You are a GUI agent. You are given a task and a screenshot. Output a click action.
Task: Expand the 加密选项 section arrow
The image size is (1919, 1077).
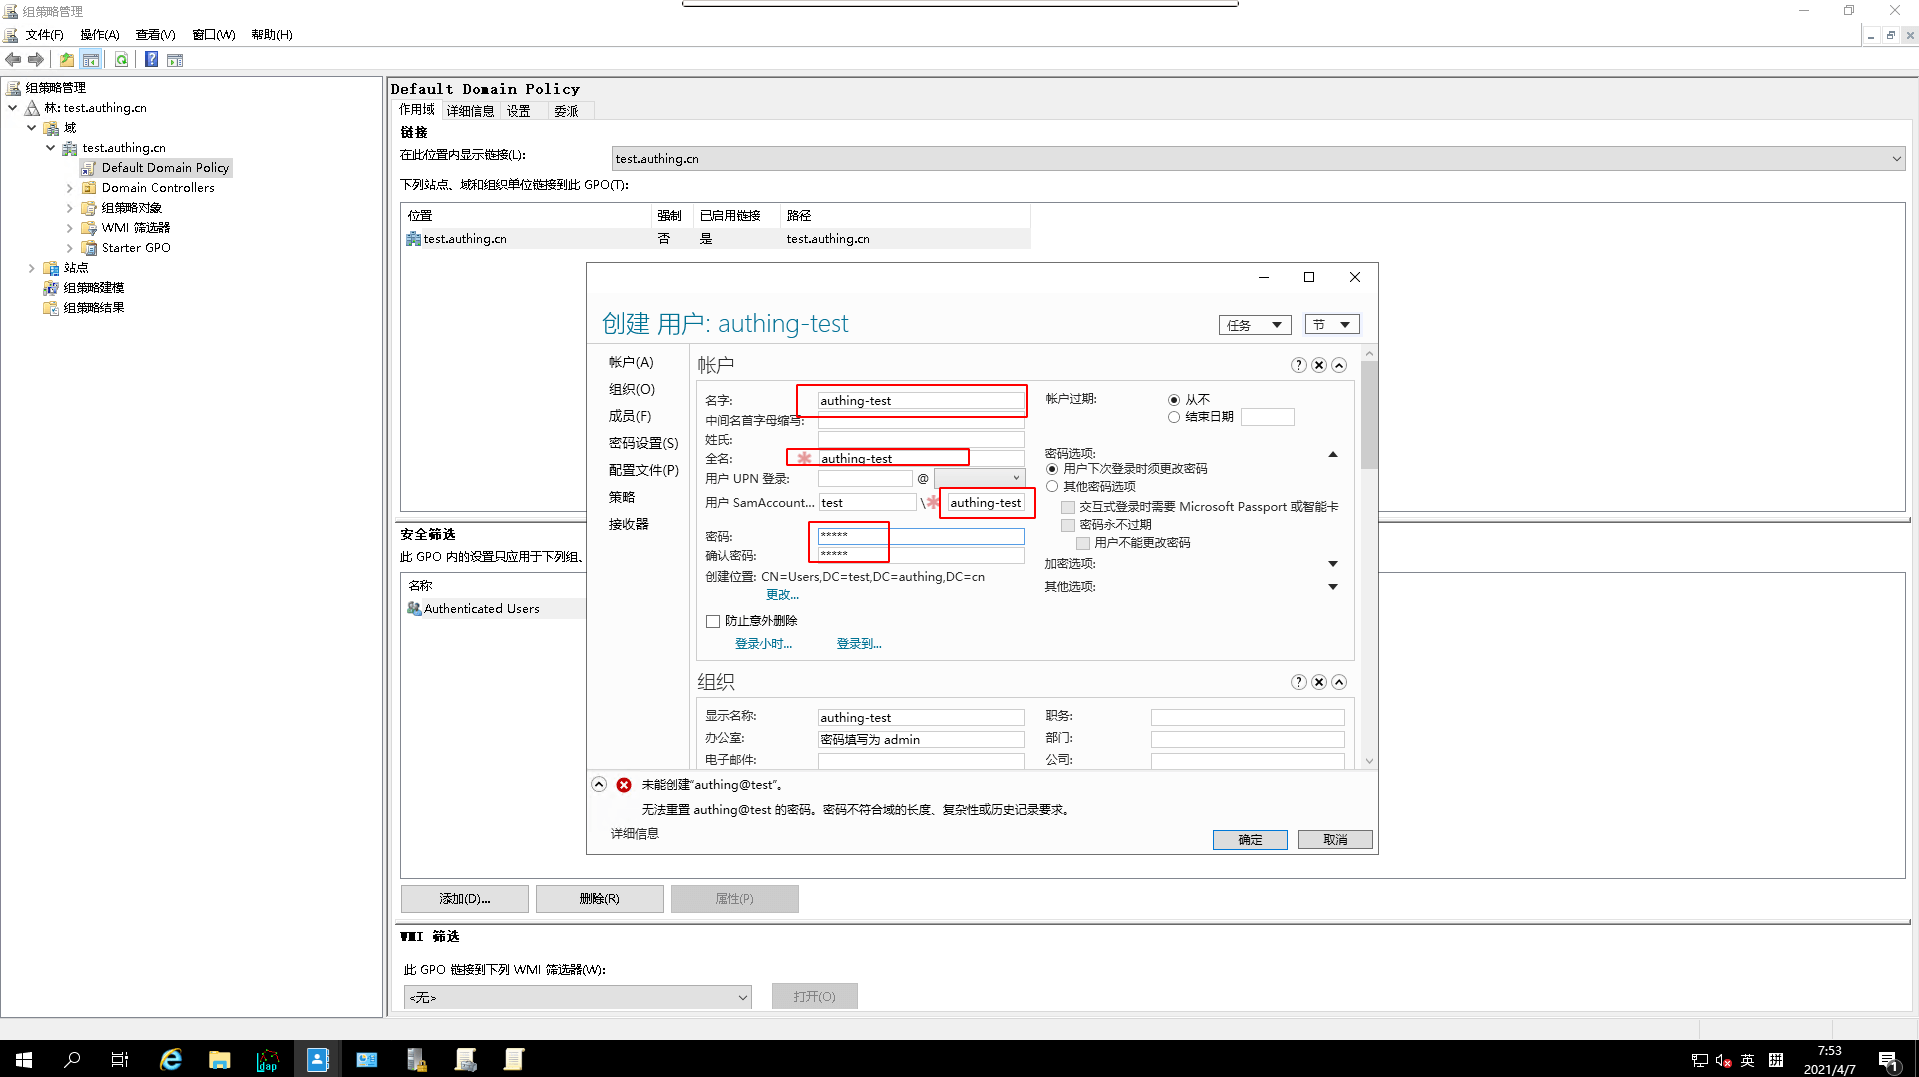pos(1333,563)
